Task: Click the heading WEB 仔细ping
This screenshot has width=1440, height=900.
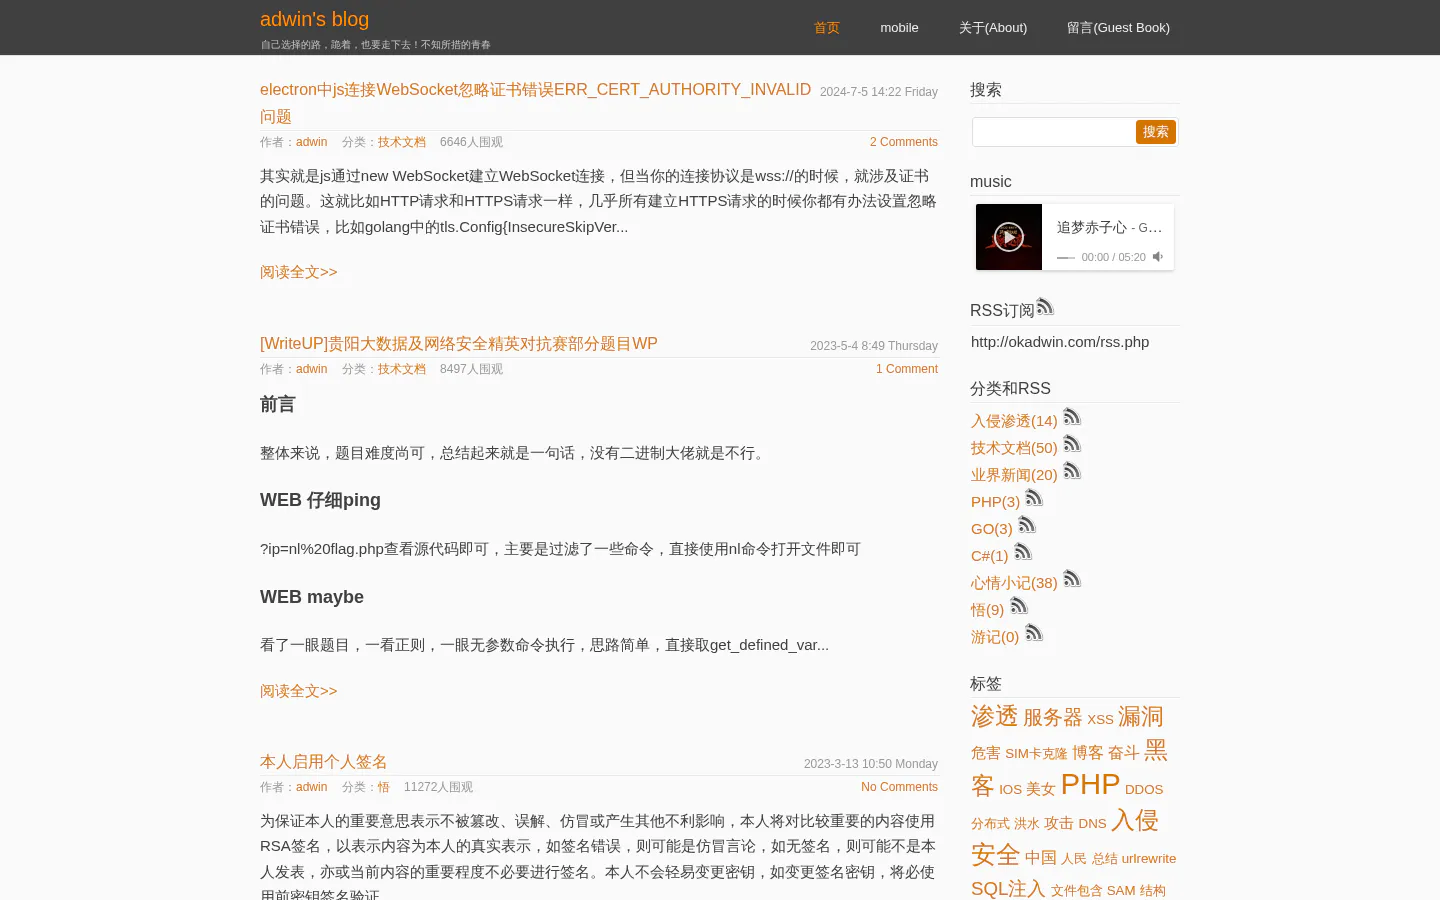Action: click(x=320, y=500)
